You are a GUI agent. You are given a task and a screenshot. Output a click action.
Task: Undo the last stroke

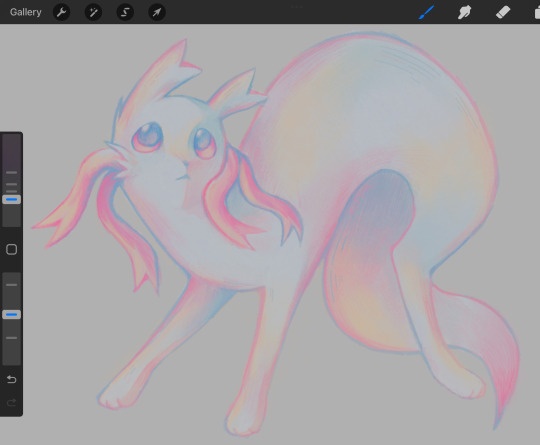point(11,379)
